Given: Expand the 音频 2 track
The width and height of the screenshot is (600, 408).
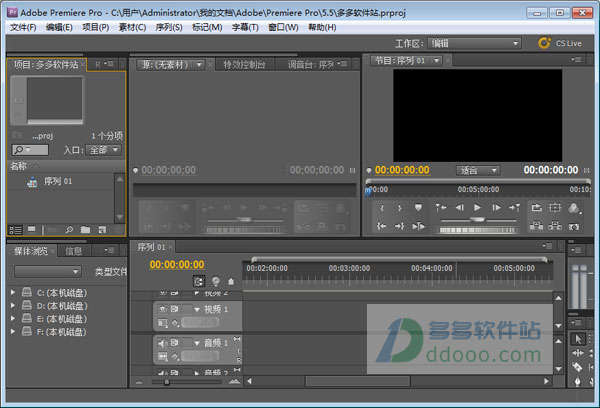Looking at the screenshot, I should tap(197, 372).
